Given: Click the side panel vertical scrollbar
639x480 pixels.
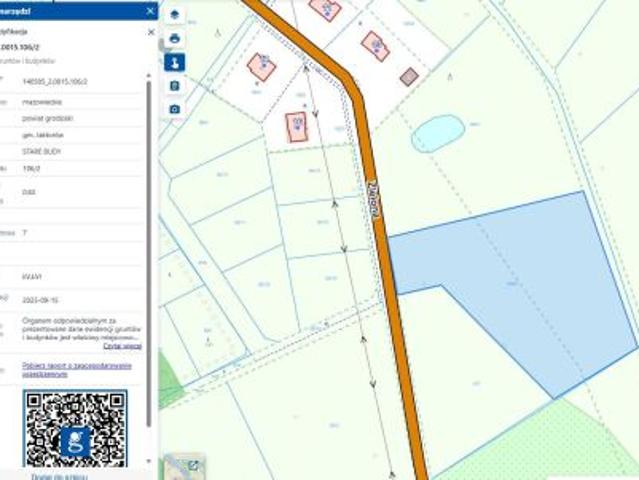Looking at the screenshot, I should [149, 253].
